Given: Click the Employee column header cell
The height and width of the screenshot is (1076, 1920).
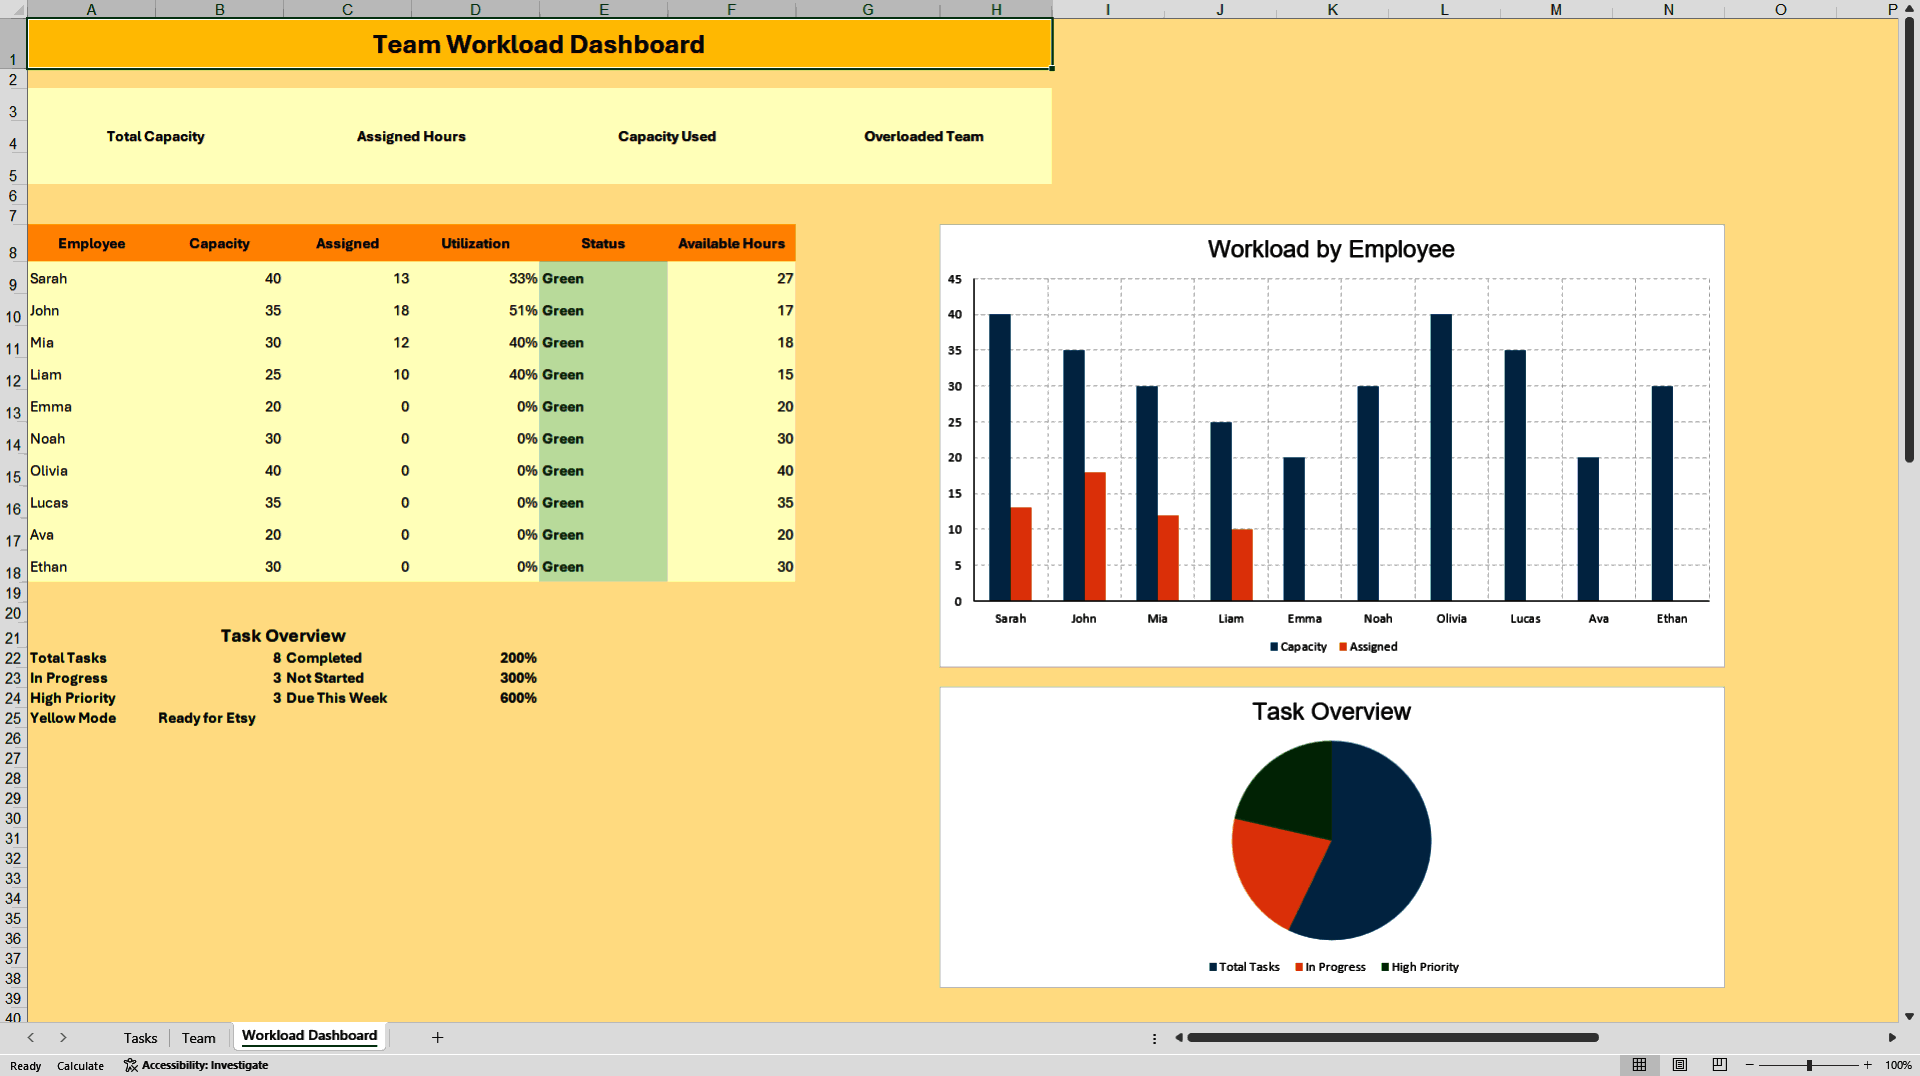Looking at the screenshot, I should pos(91,243).
